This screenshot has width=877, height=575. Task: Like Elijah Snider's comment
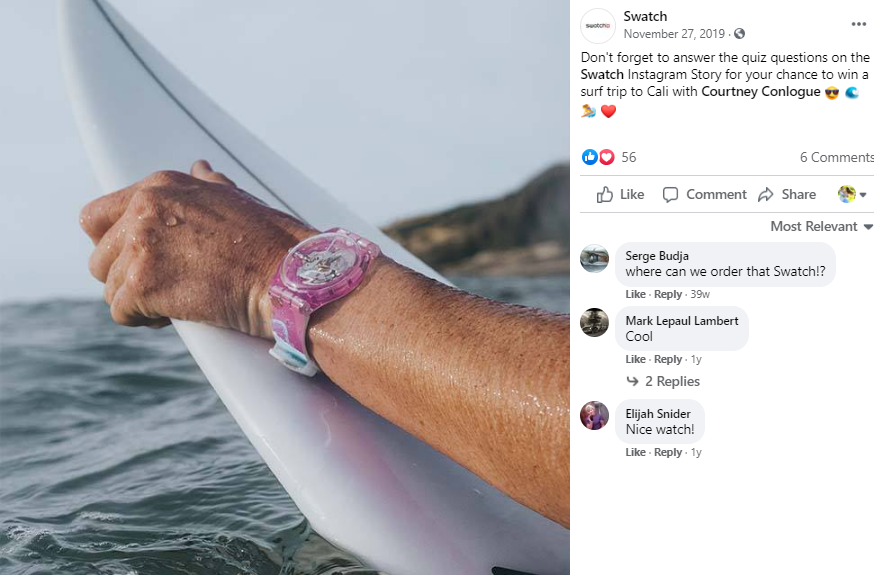635,453
